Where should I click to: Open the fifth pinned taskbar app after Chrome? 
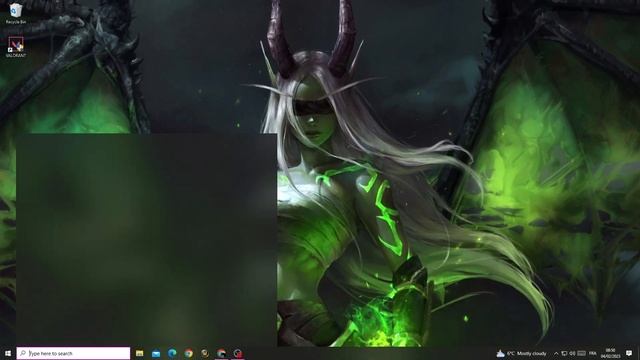pos(205,353)
